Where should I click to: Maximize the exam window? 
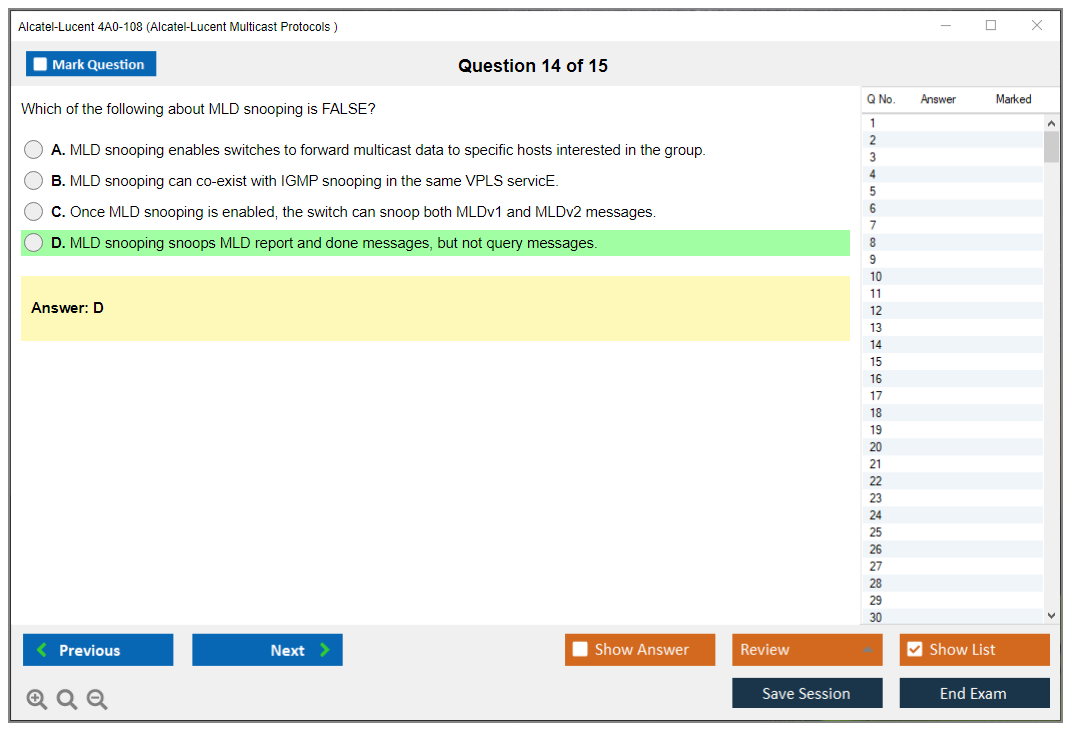click(991, 26)
